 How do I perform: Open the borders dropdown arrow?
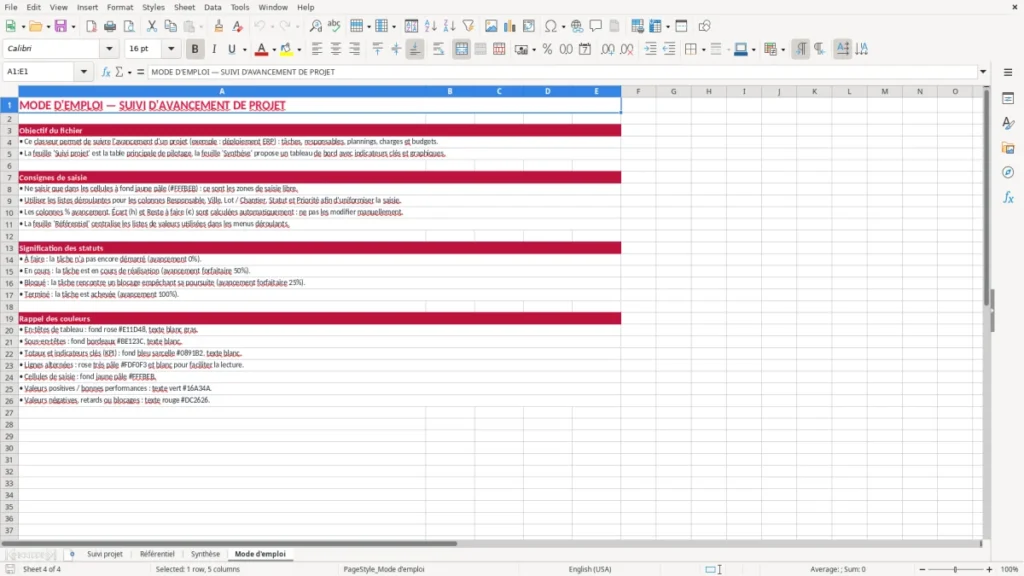(x=703, y=50)
